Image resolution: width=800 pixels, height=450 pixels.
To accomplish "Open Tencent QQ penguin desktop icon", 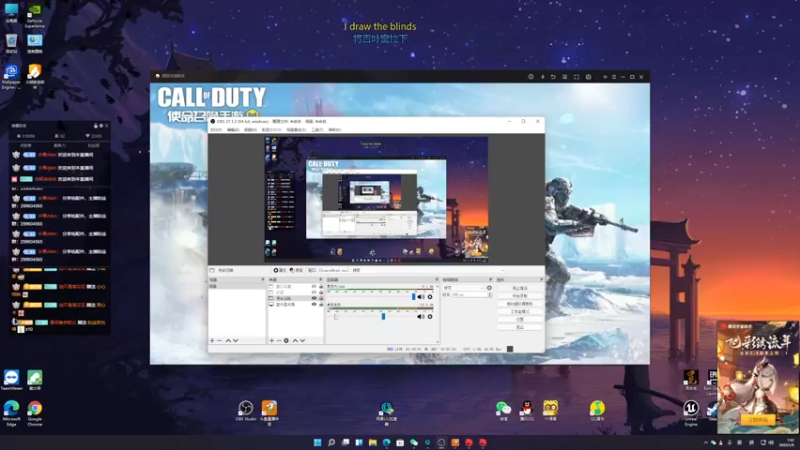I will 527,411.
